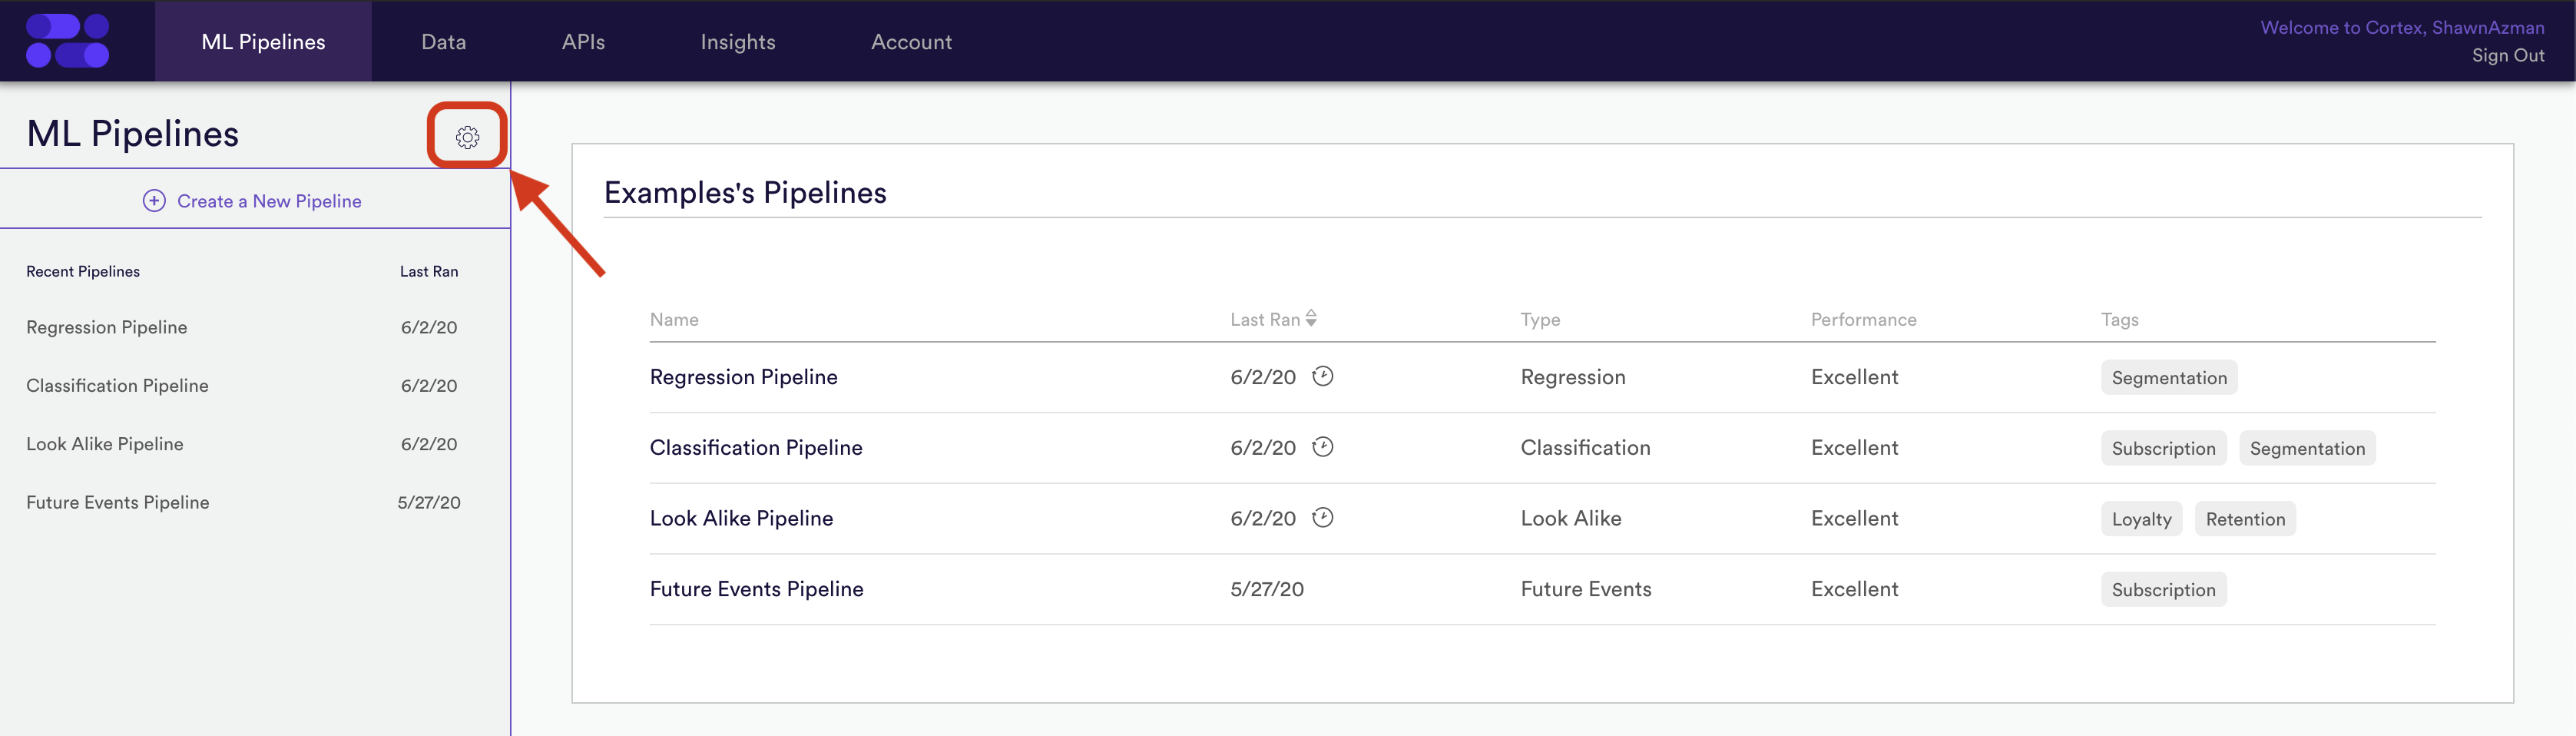Open Regression Pipeline in the main table
Screen dimensions: 2576x736
[x=743, y=377]
